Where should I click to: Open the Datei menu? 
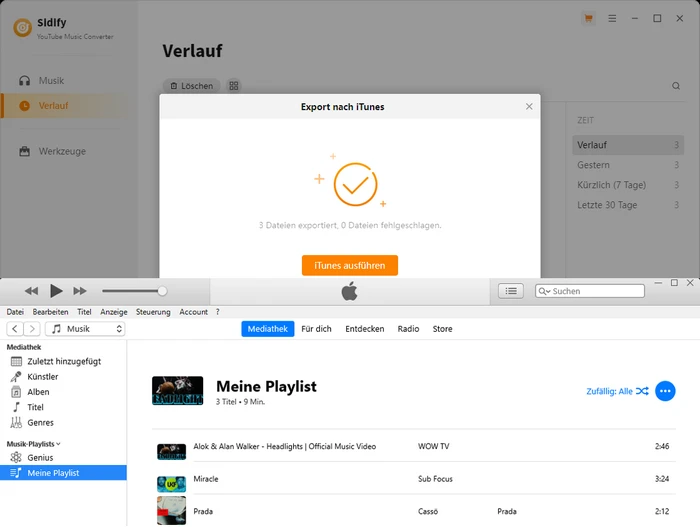[15, 312]
